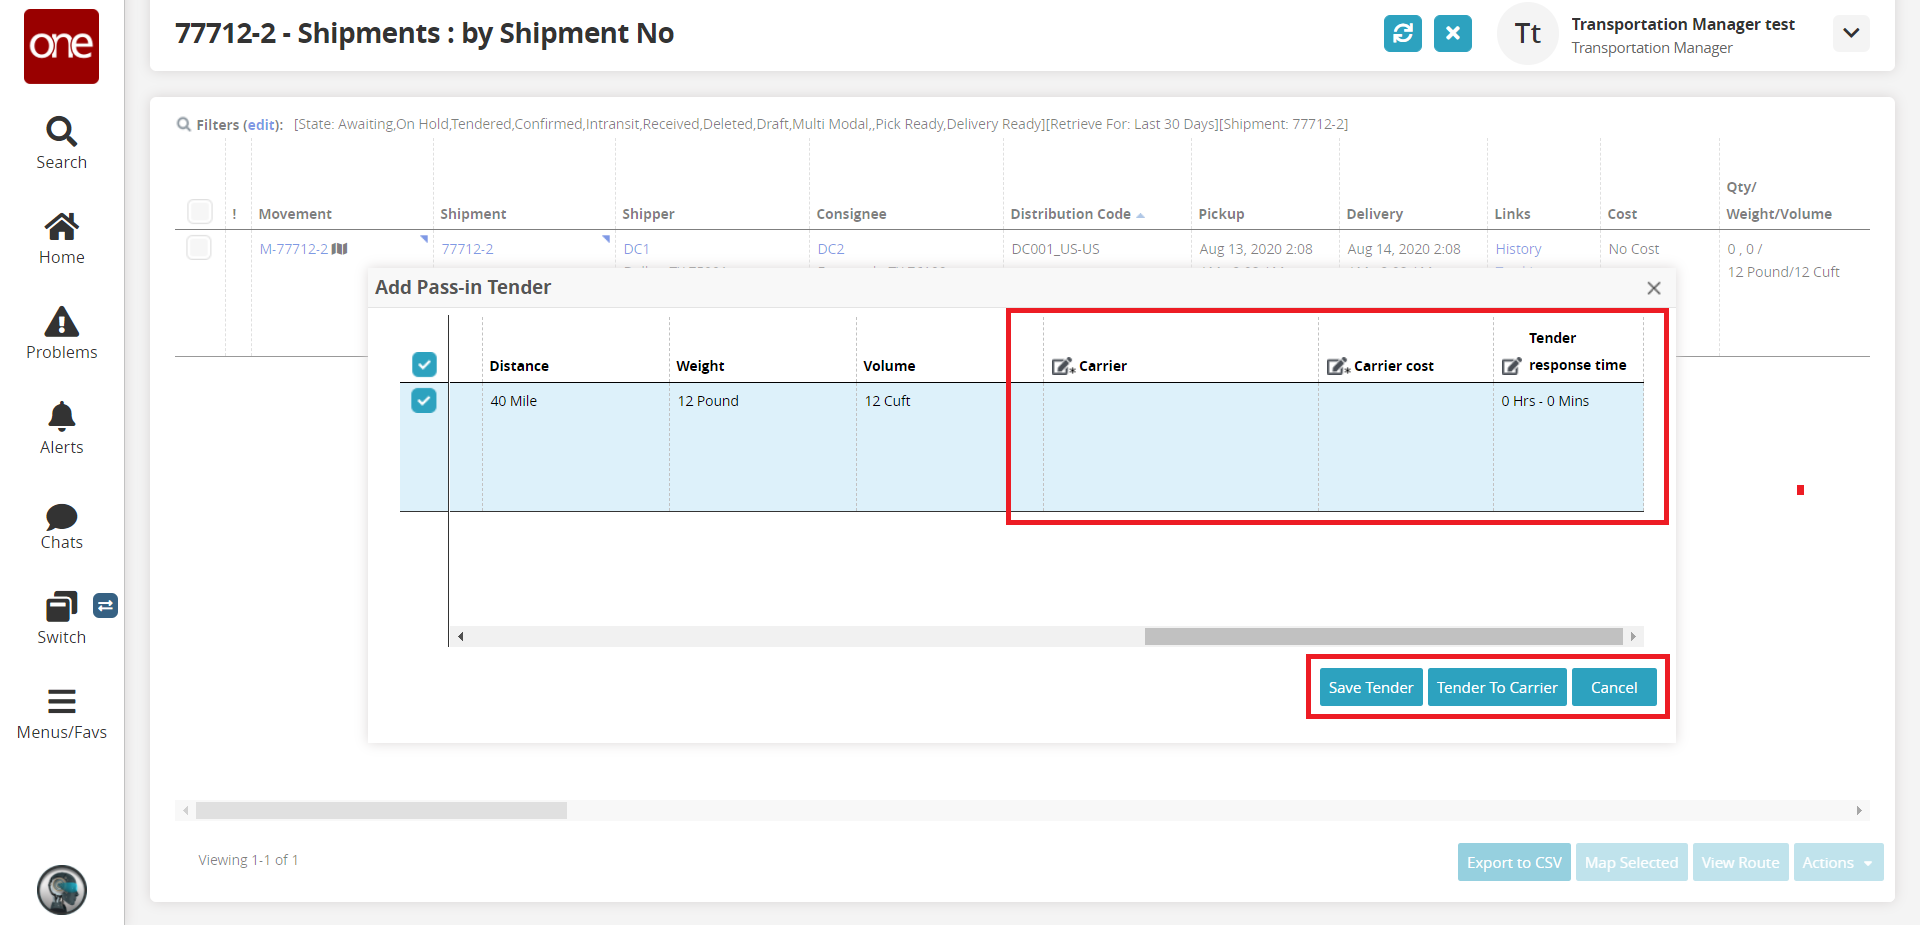Open Alerts bell icon
The image size is (1920, 925).
(61, 416)
